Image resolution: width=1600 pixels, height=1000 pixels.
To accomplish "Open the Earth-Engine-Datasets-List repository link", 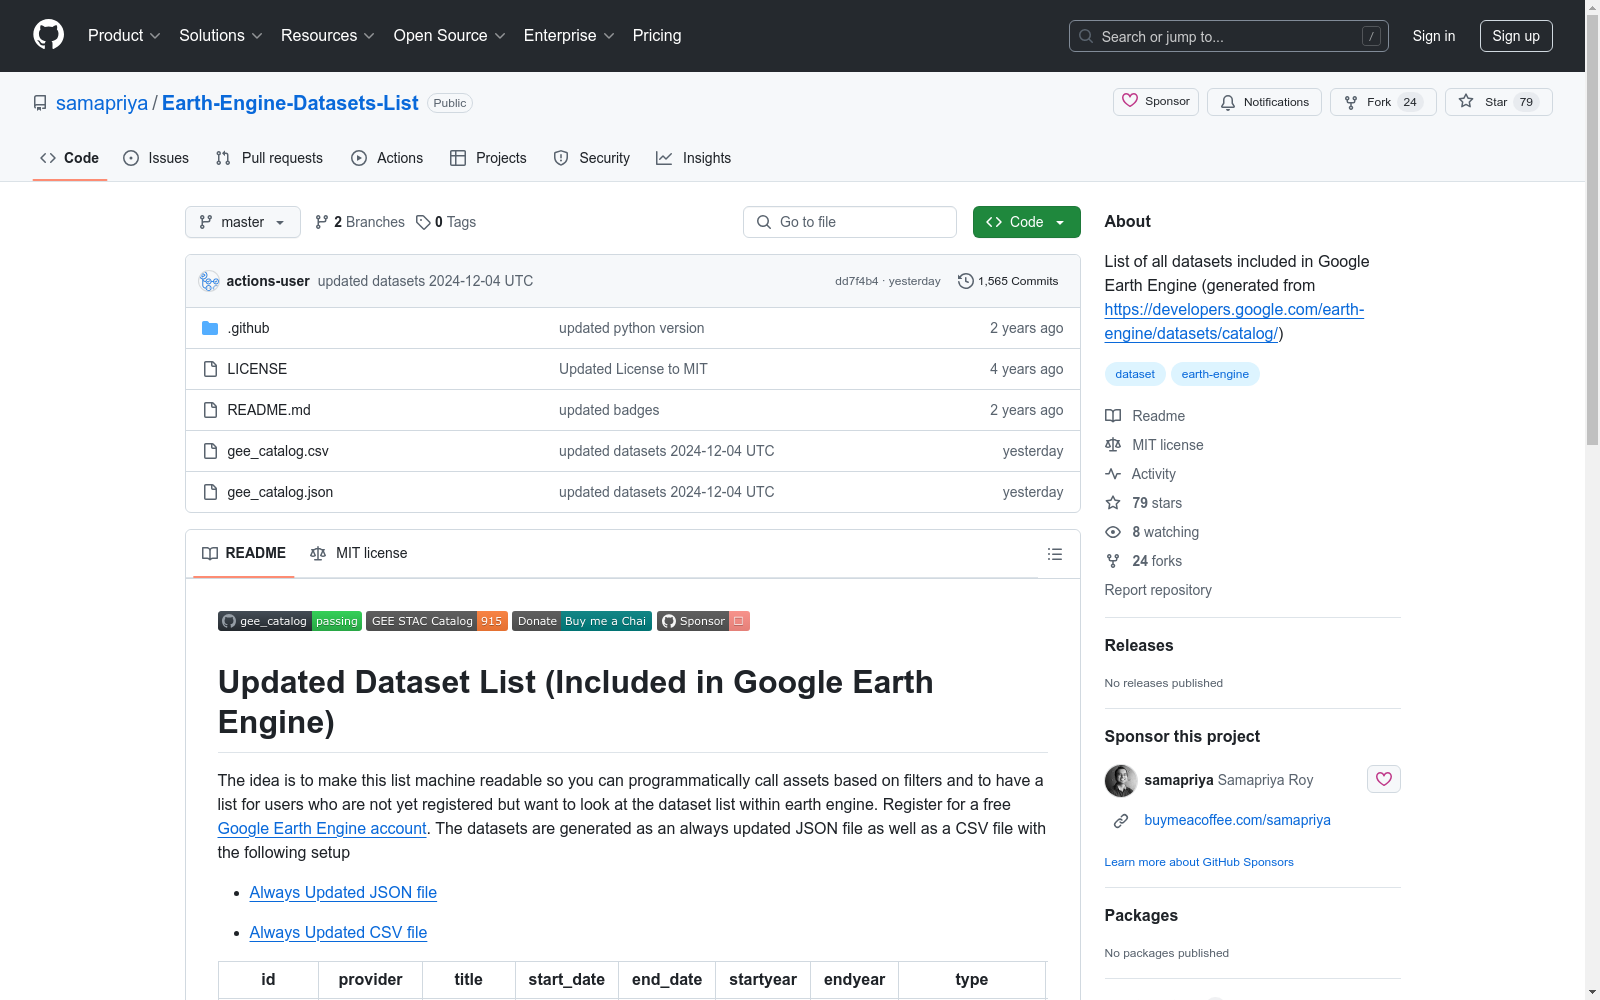I will tap(290, 103).
